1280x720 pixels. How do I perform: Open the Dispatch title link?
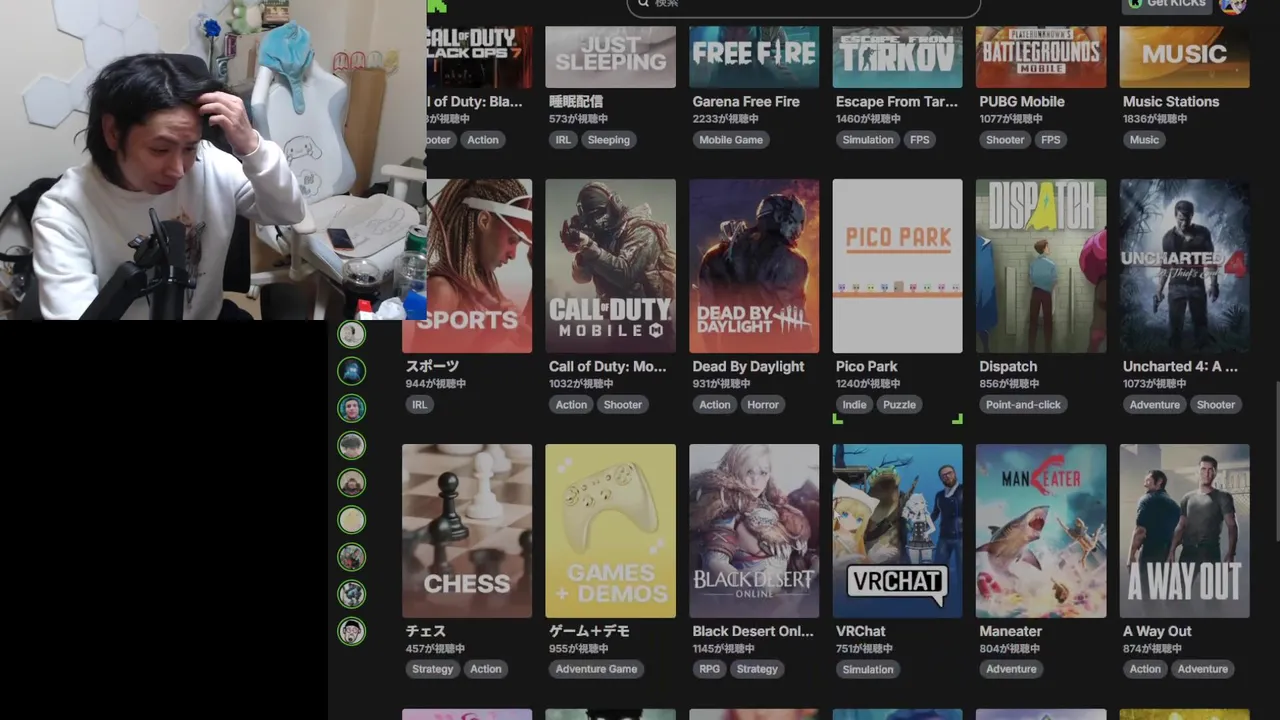pyautogui.click(x=1008, y=366)
